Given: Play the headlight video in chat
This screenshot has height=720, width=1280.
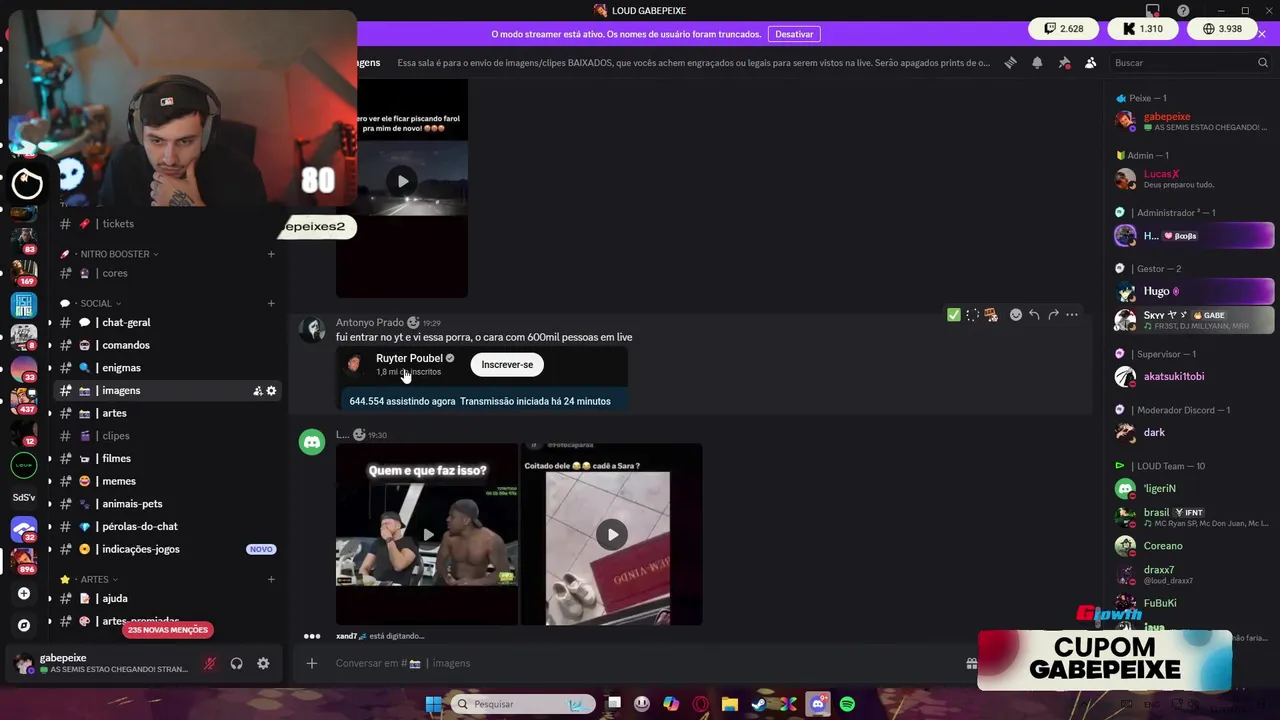Looking at the screenshot, I should [402, 181].
